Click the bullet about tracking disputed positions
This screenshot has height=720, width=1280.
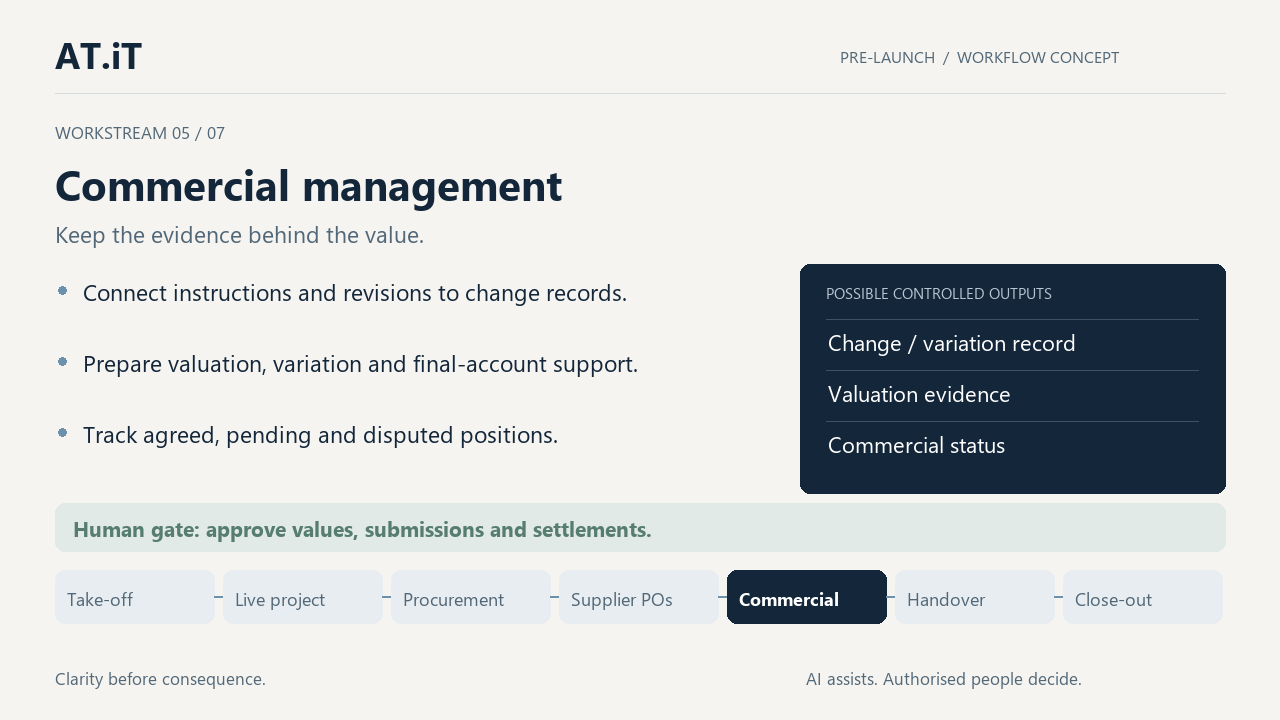click(320, 435)
